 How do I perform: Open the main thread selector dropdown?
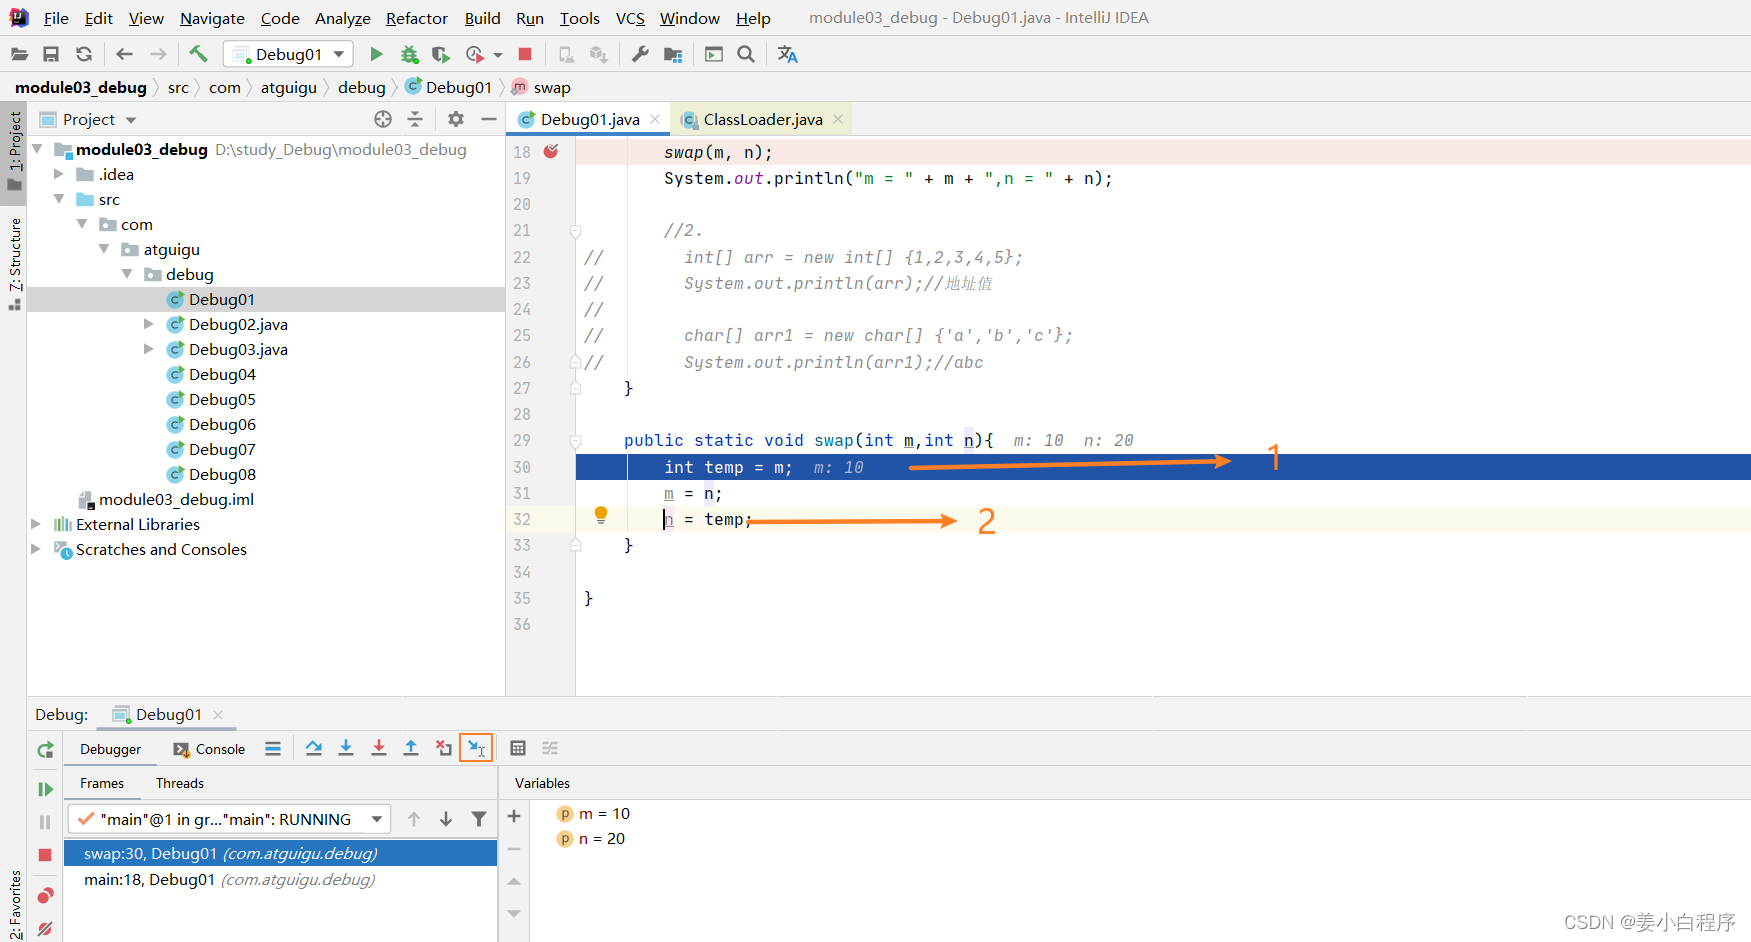click(229, 819)
